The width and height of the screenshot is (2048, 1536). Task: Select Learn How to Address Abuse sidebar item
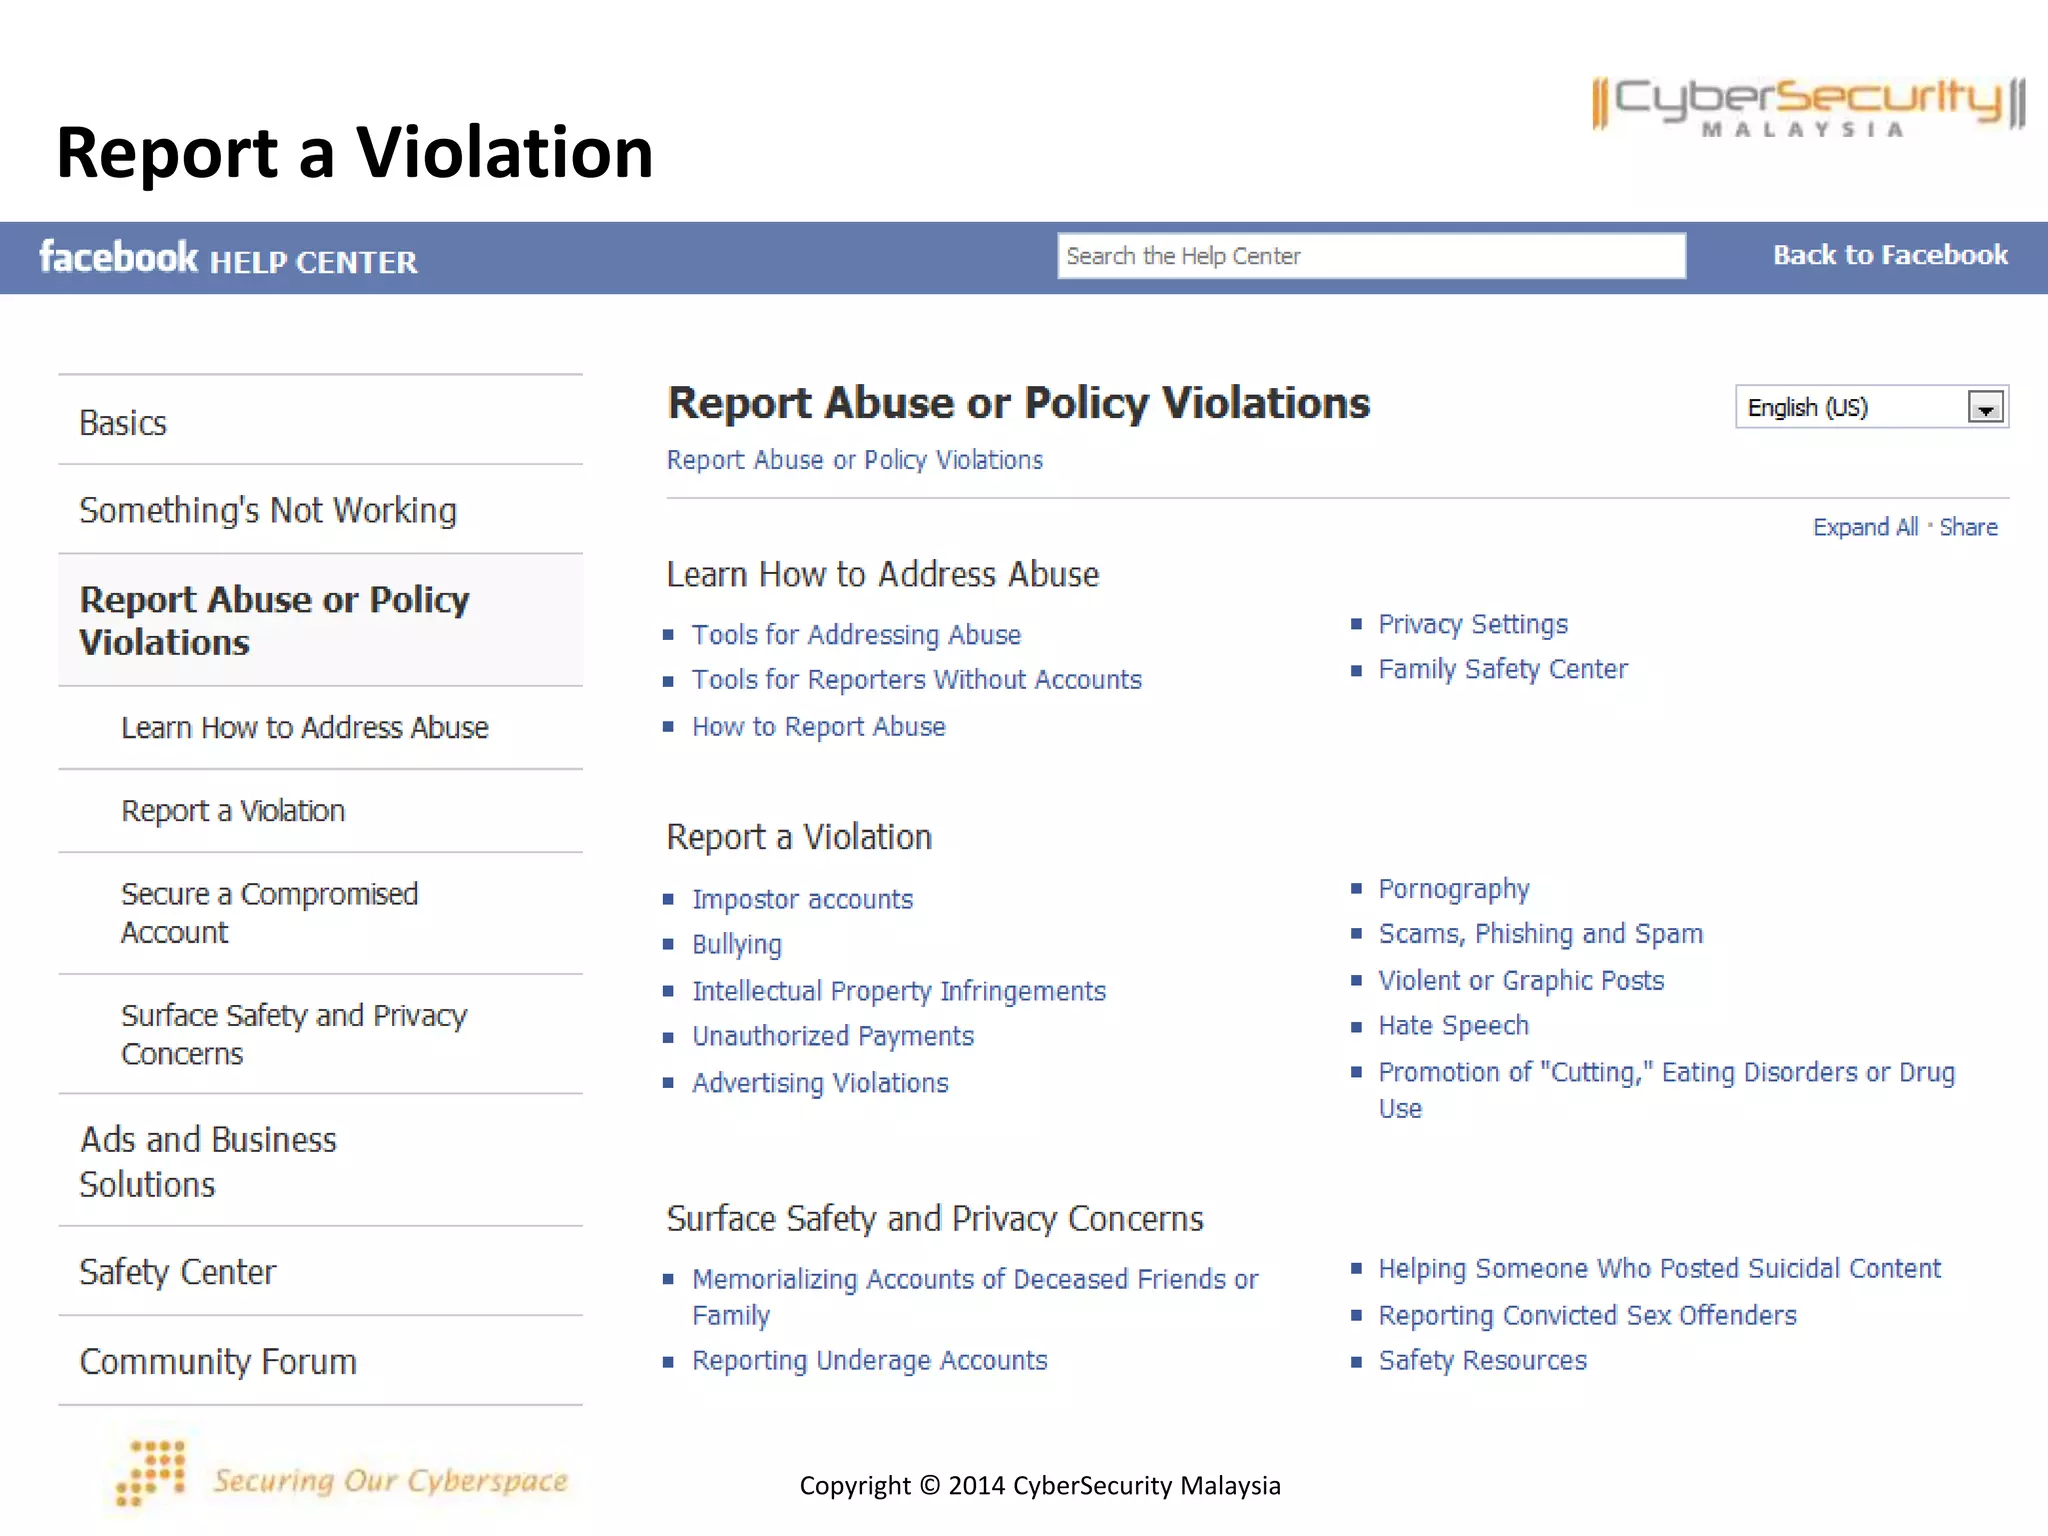point(320,728)
